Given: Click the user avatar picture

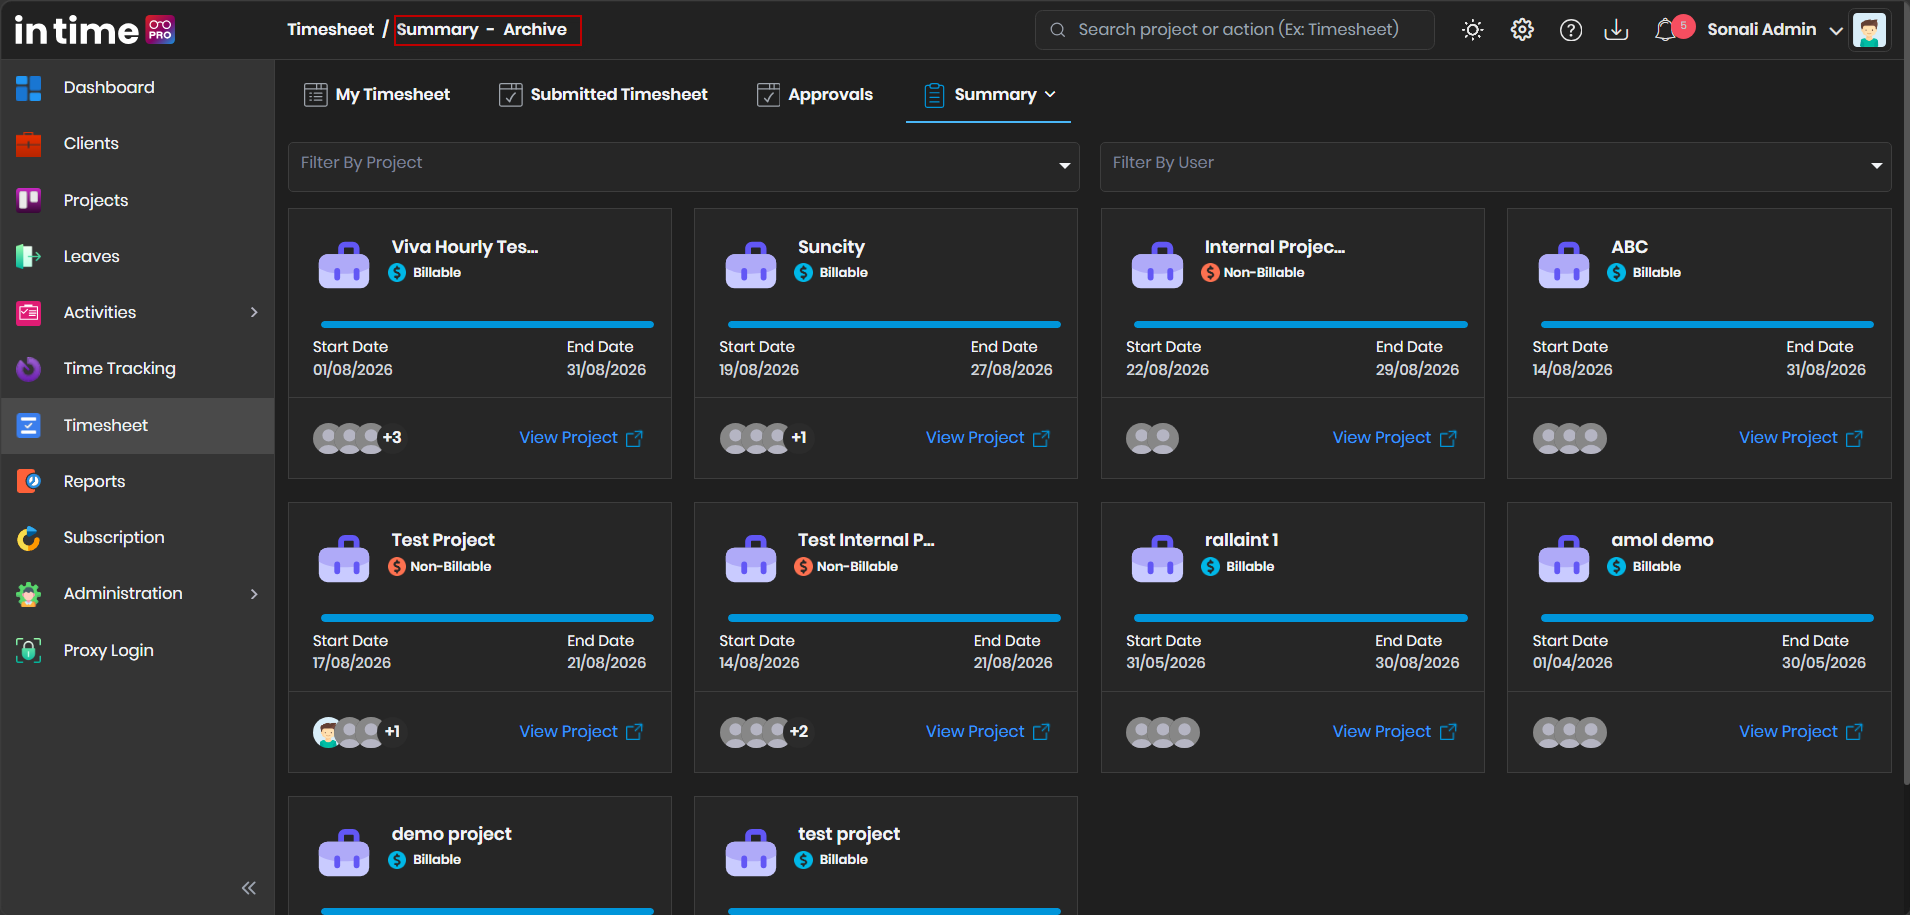Looking at the screenshot, I should [x=1869, y=30].
